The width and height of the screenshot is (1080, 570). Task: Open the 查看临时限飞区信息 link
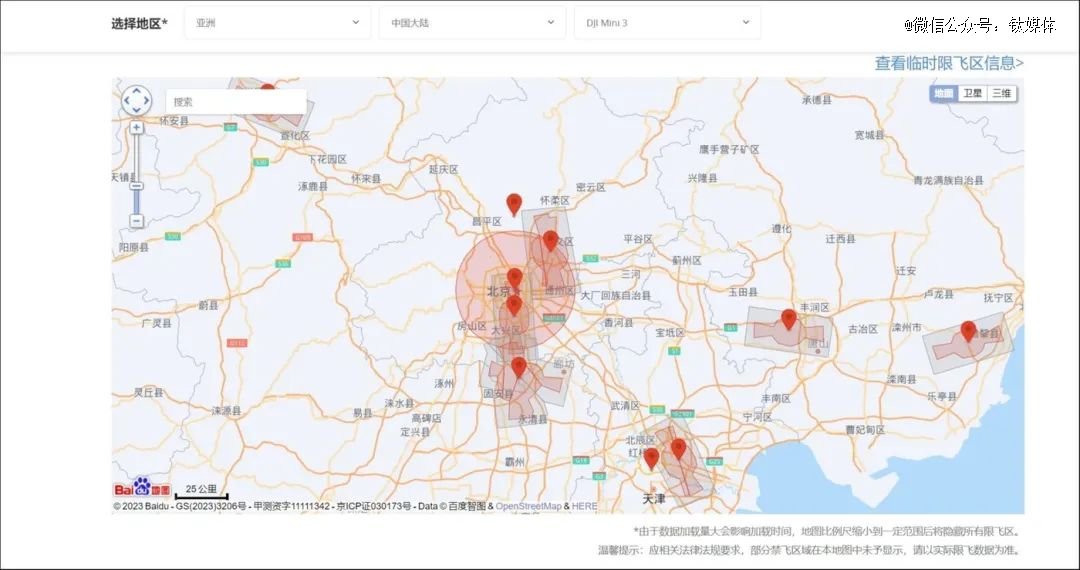pyautogui.click(x=949, y=63)
